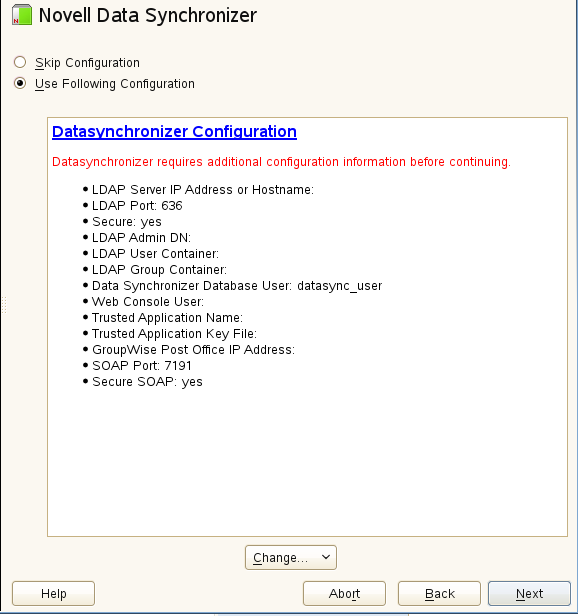Click the LDAP Port: 636 entry
The width and height of the screenshot is (578, 616).
137,206
